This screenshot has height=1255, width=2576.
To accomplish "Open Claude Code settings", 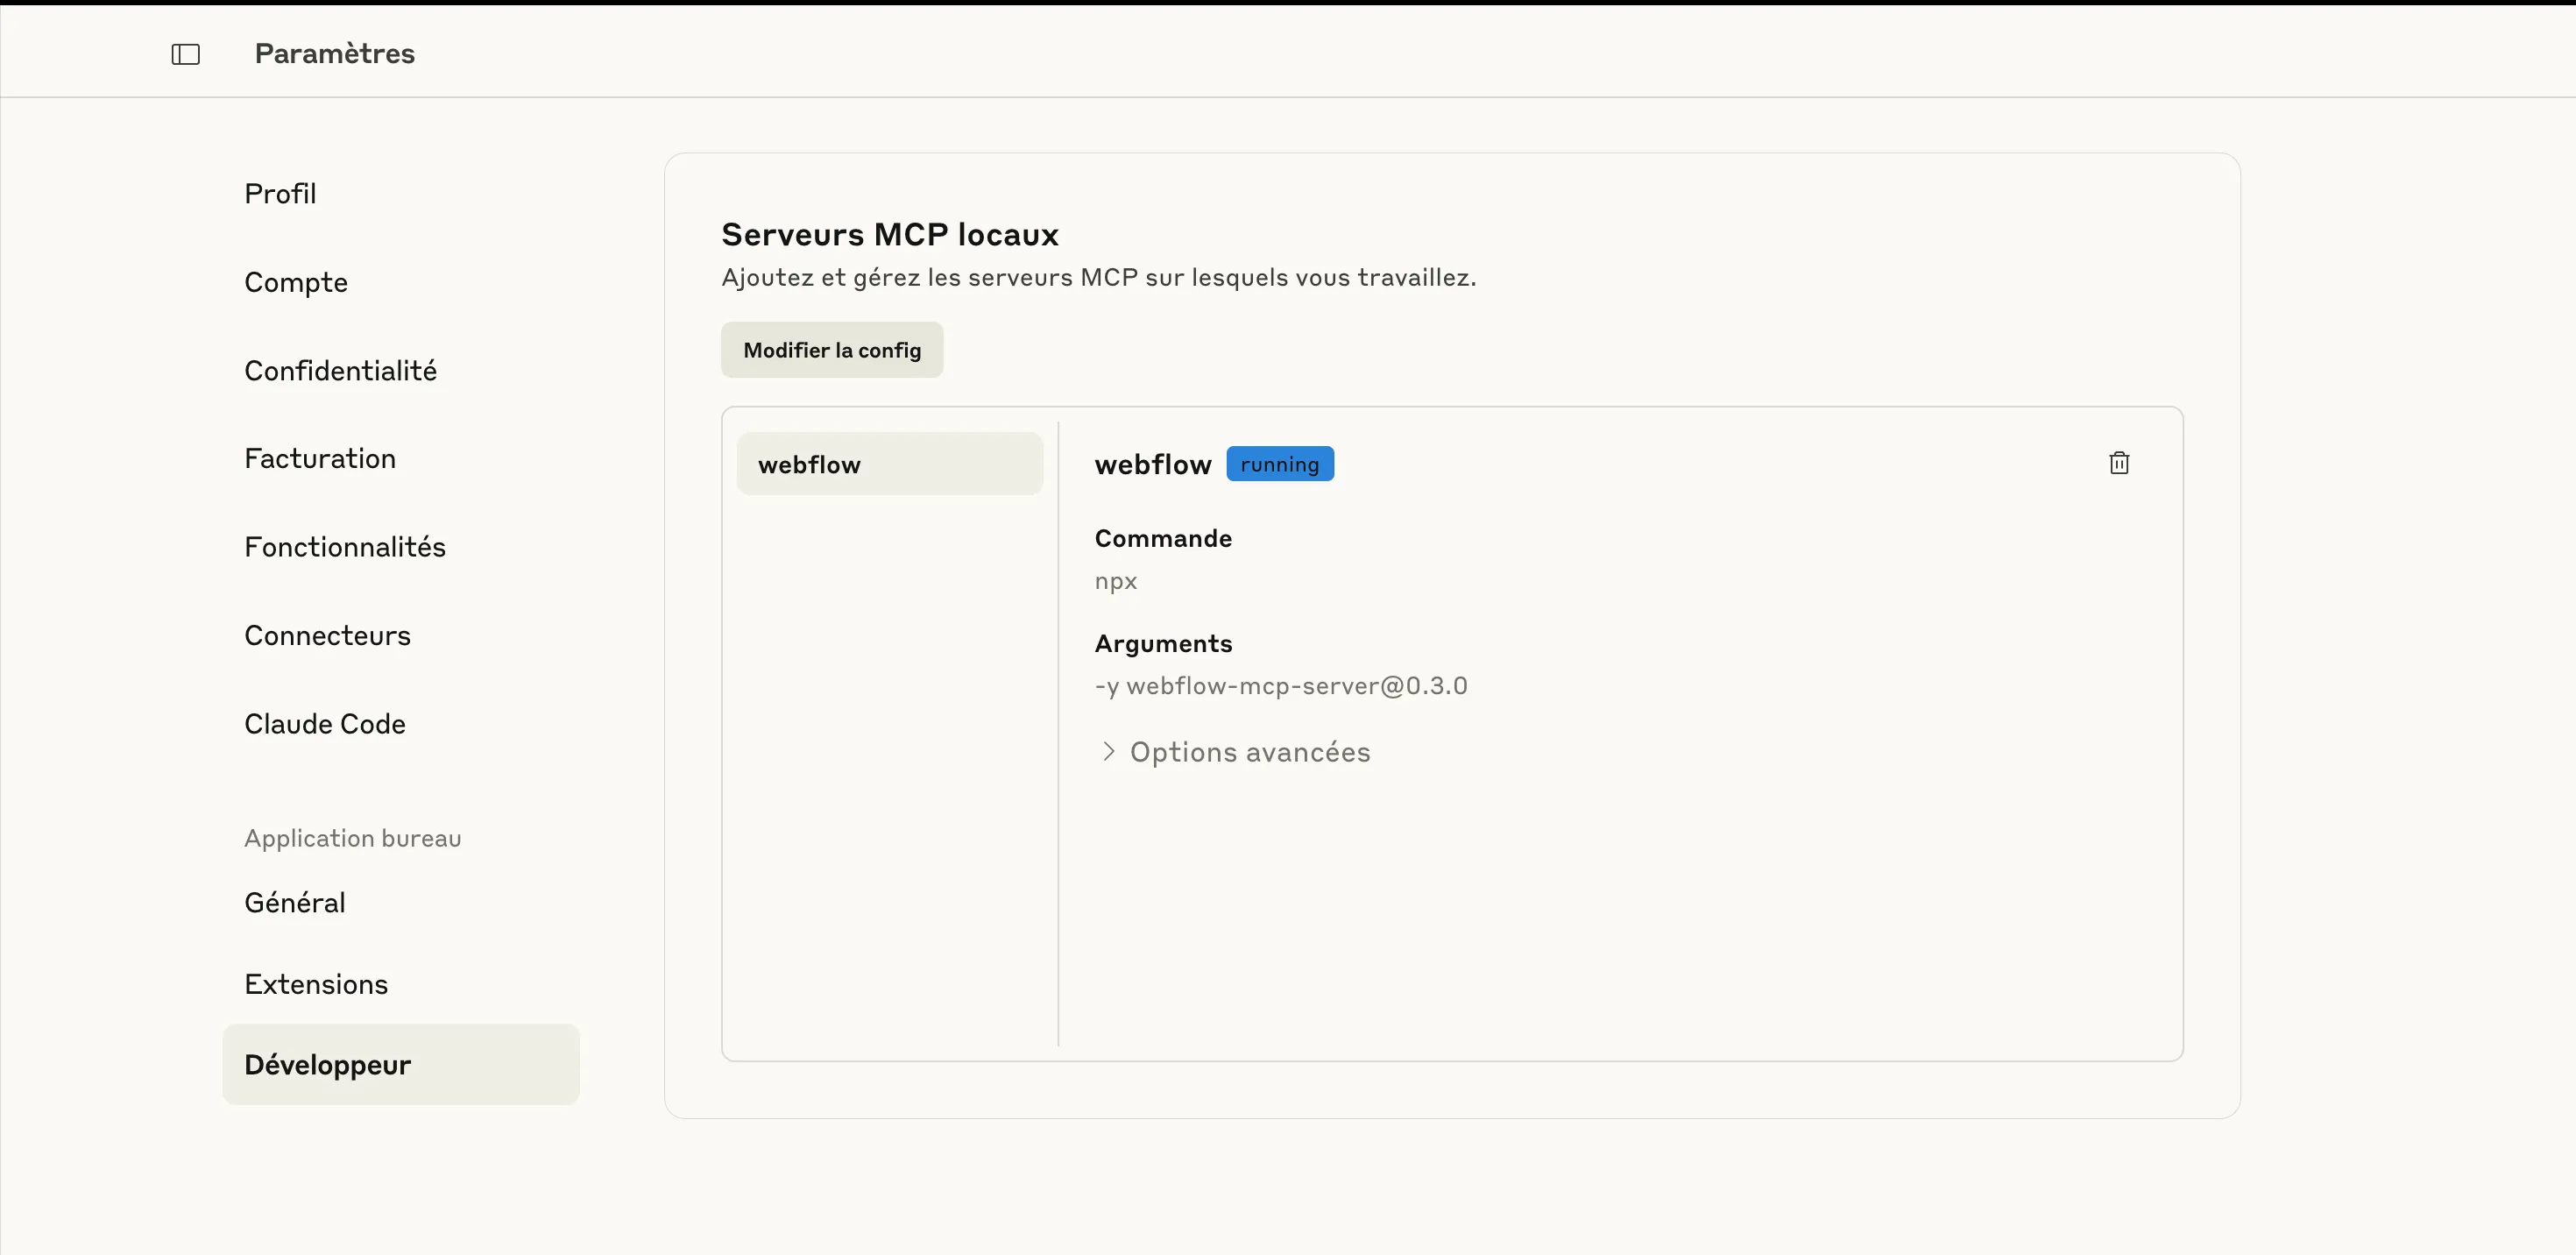I will point(325,724).
